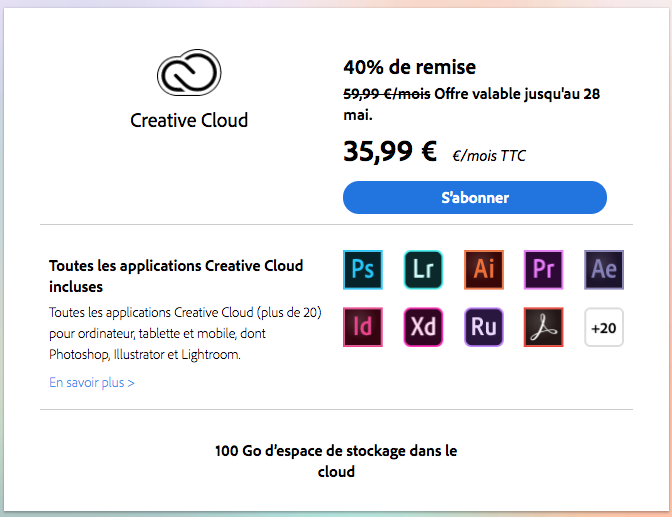Click the S'abonner subscribe button
This screenshot has height=517, width=672.
coord(475,198)
